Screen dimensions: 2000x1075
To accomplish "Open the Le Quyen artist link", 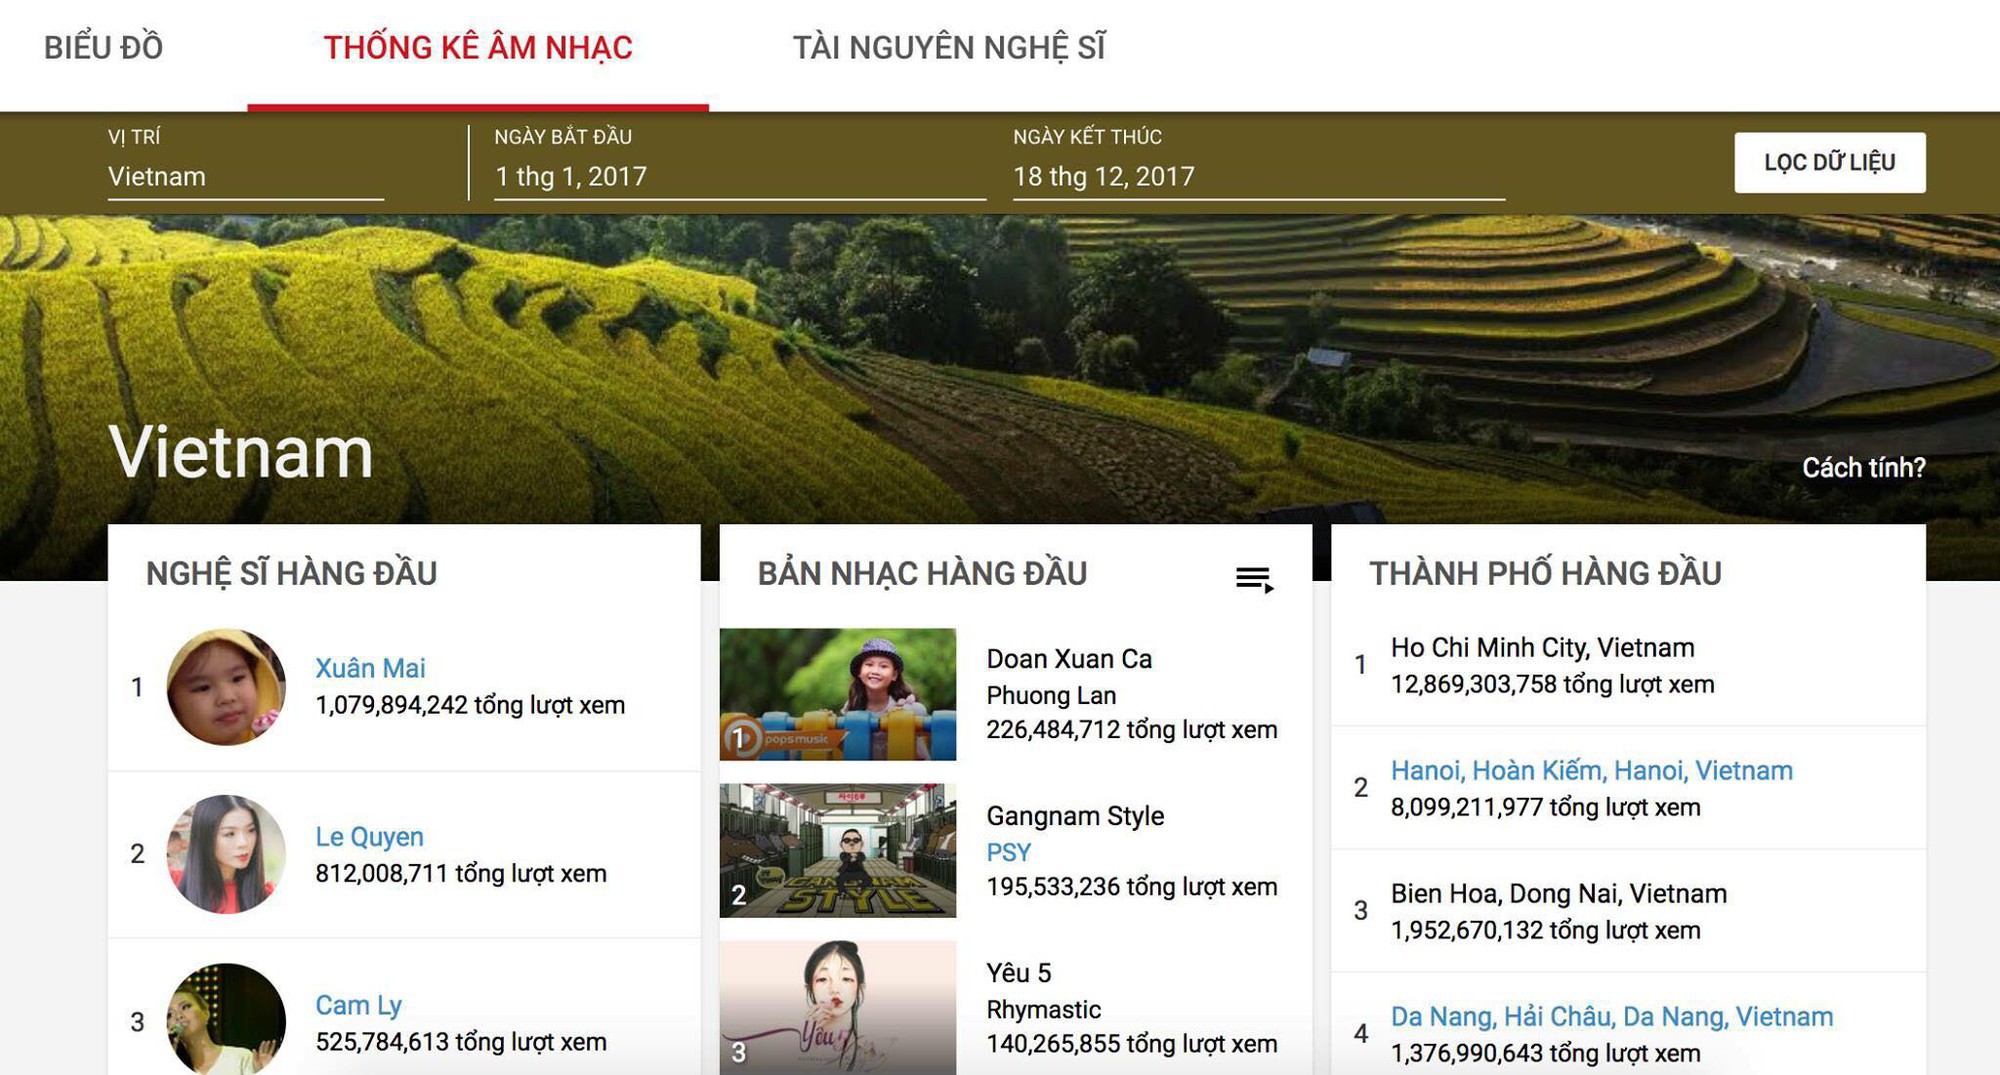I will (x=369, y=837).
